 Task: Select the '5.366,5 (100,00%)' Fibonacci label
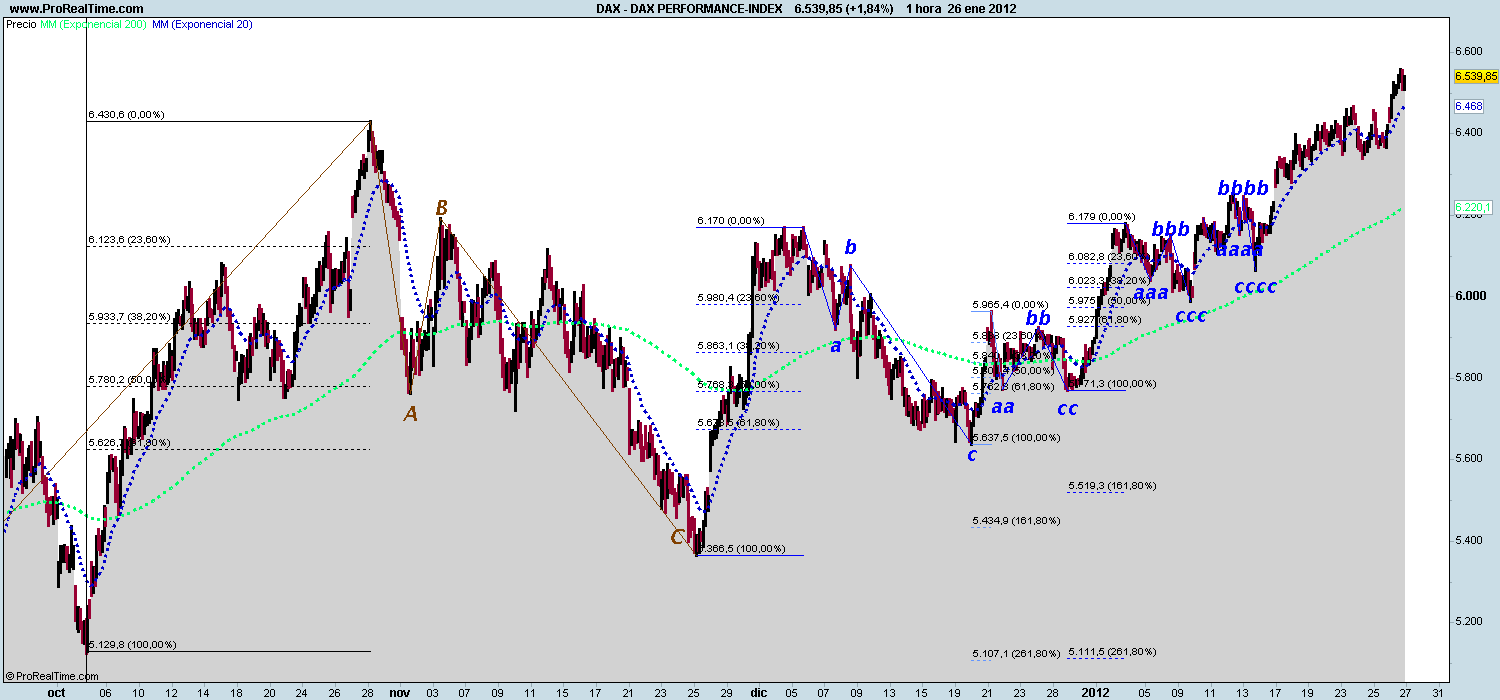[x=742, y=549]
